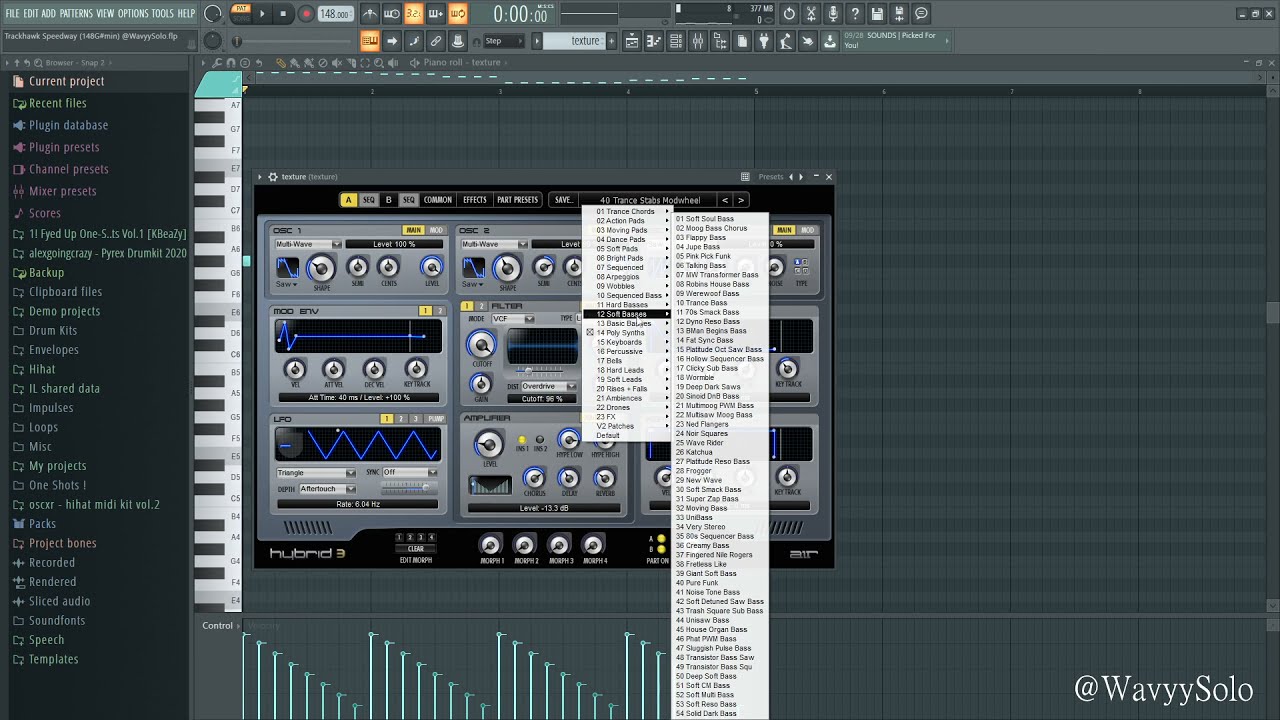
Task: Click the OSC 1 LEVEL knob
Action: 431,267
